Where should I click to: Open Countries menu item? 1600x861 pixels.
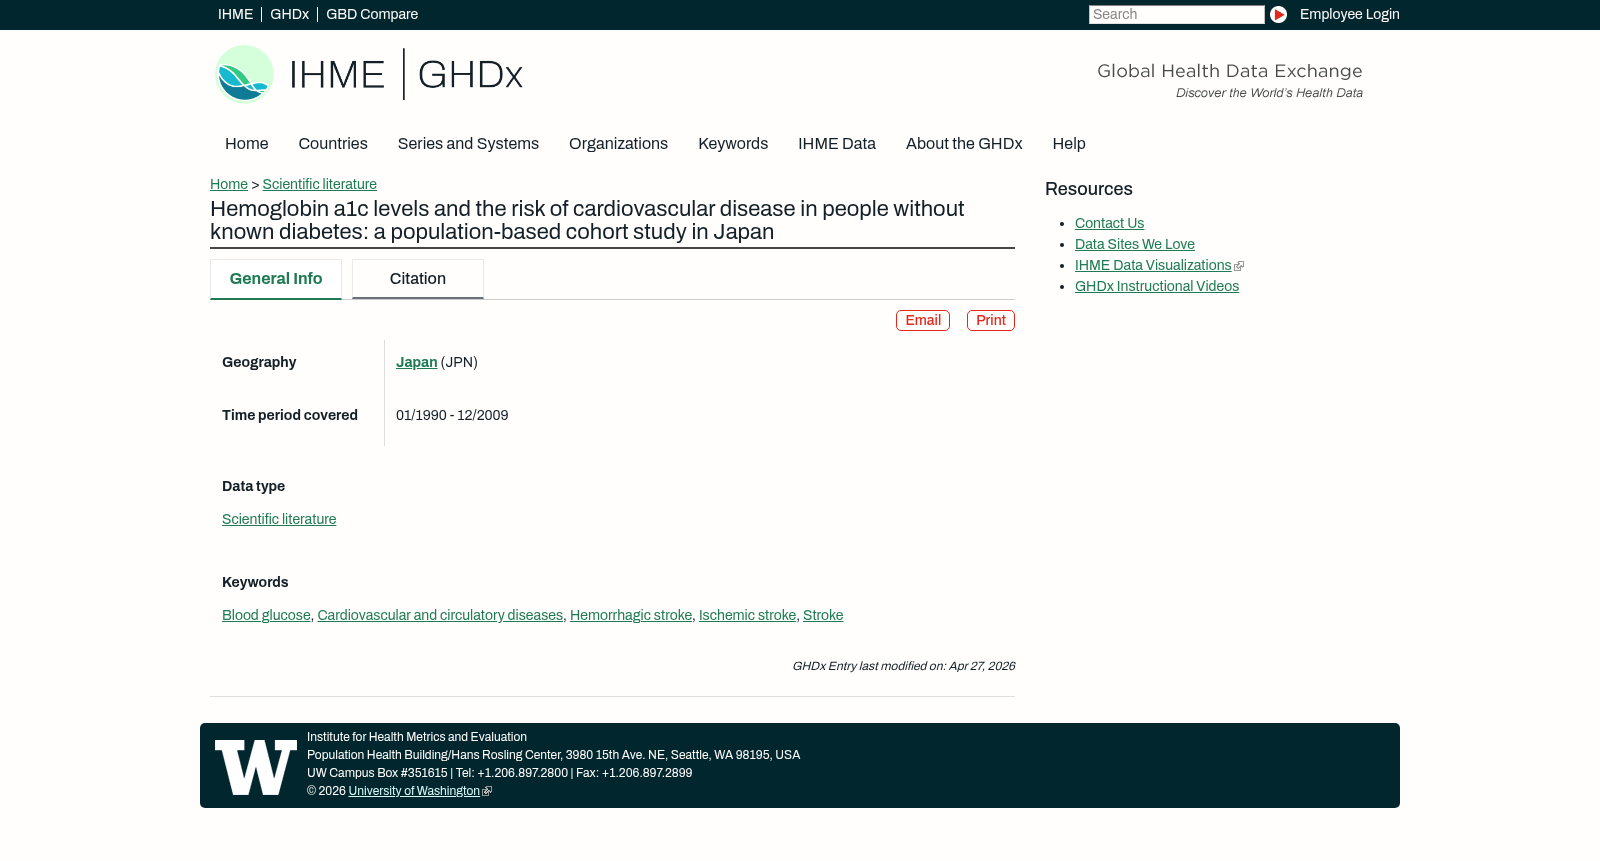(333, 144)
